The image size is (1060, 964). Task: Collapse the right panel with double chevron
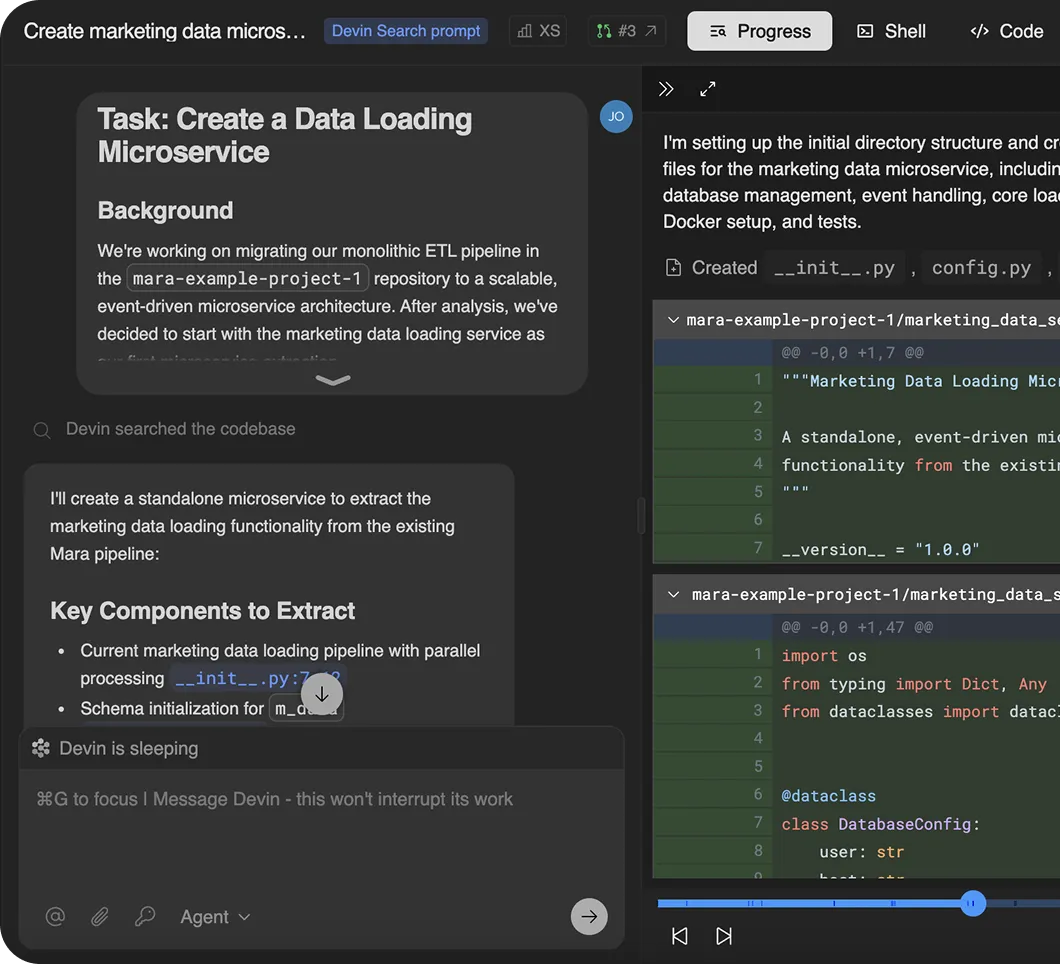click(x=666, y=89)
